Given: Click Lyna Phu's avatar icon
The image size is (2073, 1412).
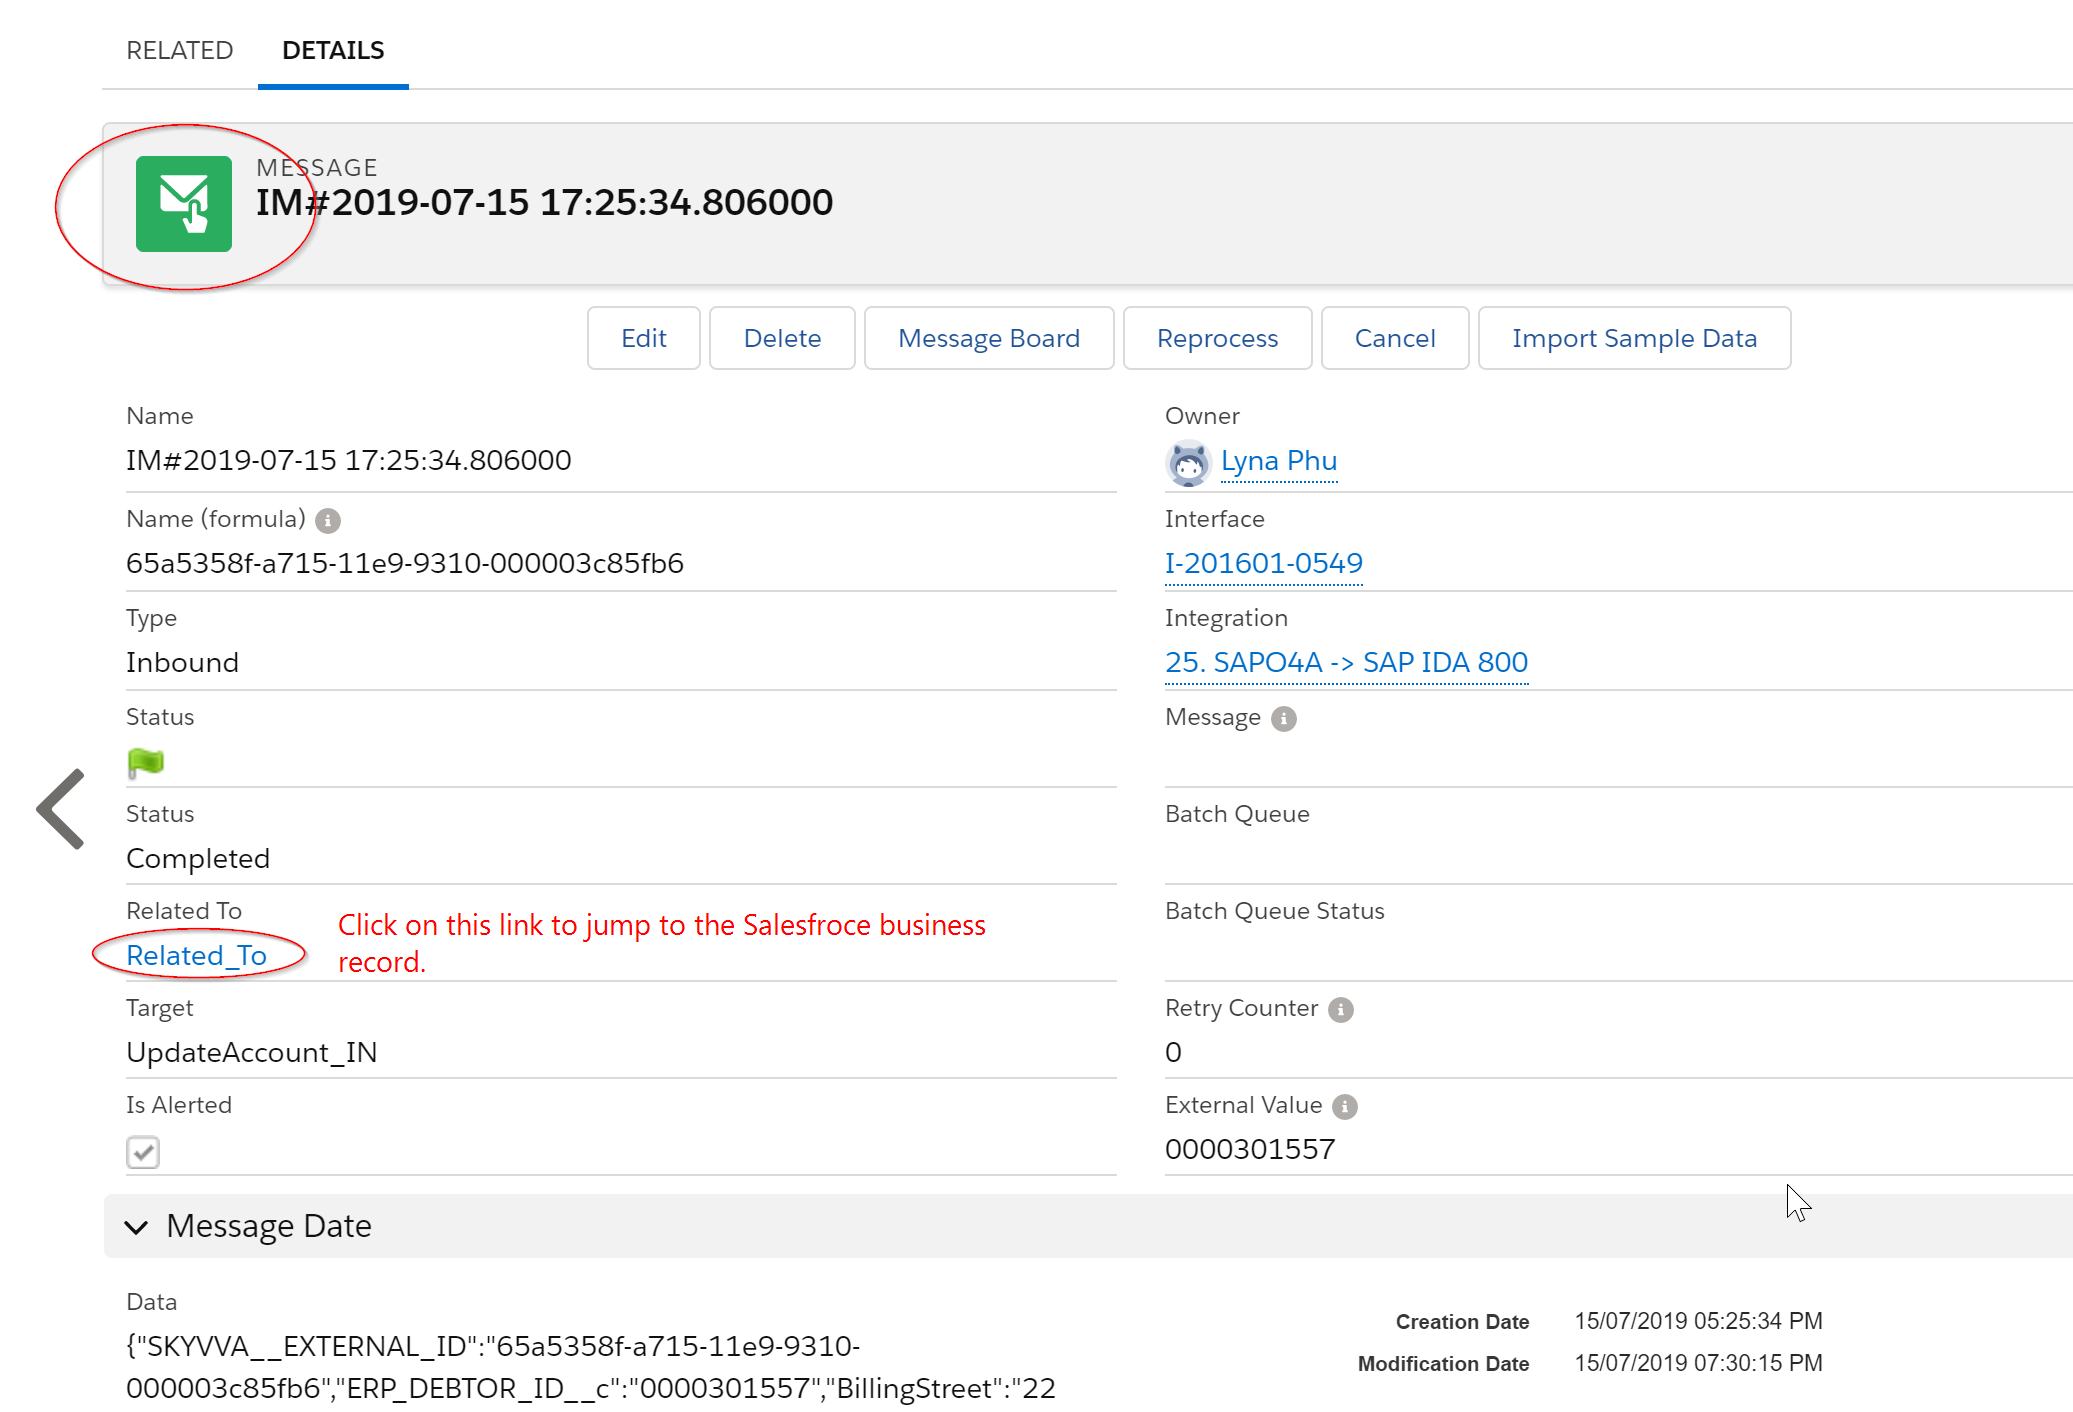Looking at the screenshot, I should click(x=1188, y=463).
